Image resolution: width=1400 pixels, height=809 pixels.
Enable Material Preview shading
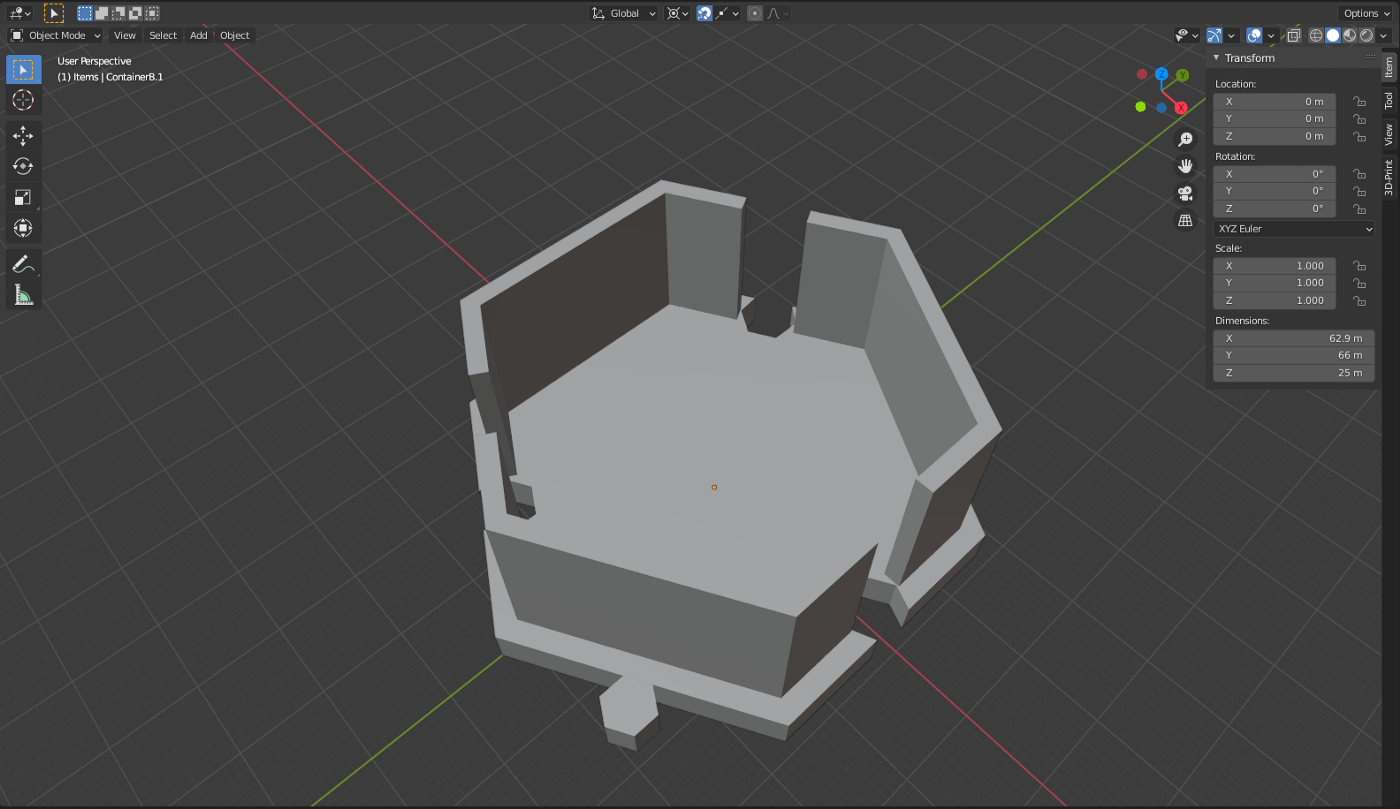coord(1349,34)
